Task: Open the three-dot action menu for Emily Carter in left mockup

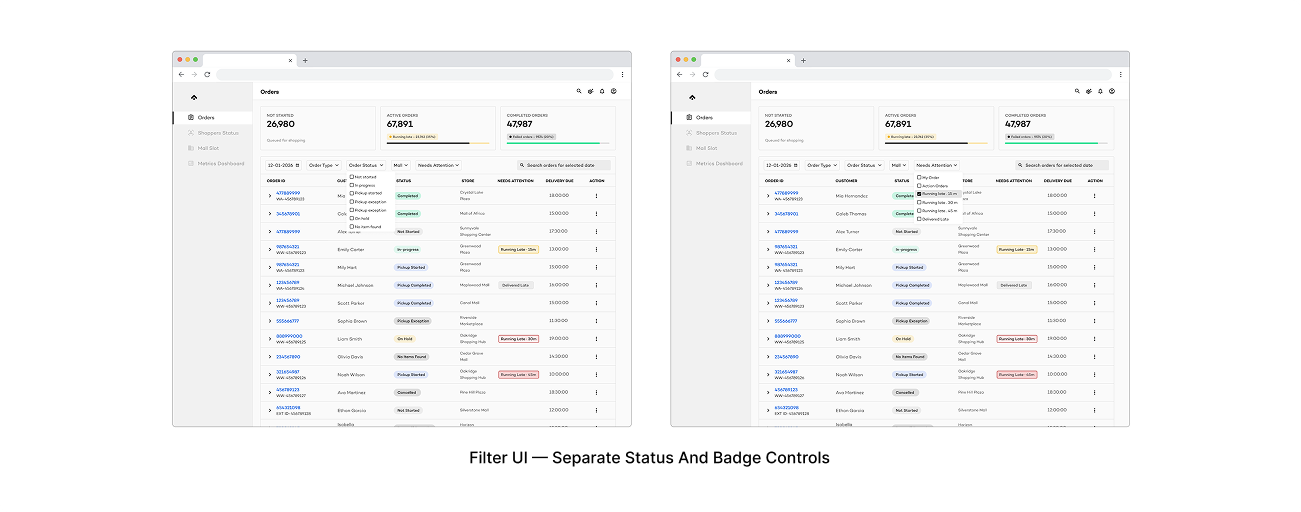Action: [596, 249]
